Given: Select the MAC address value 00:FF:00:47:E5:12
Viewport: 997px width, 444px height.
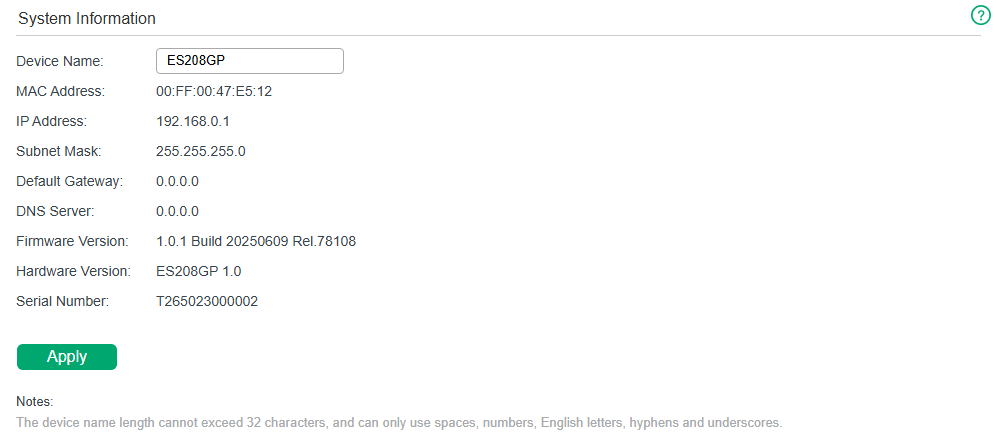Looking at the screenshot, I should (x=214, y=92).
